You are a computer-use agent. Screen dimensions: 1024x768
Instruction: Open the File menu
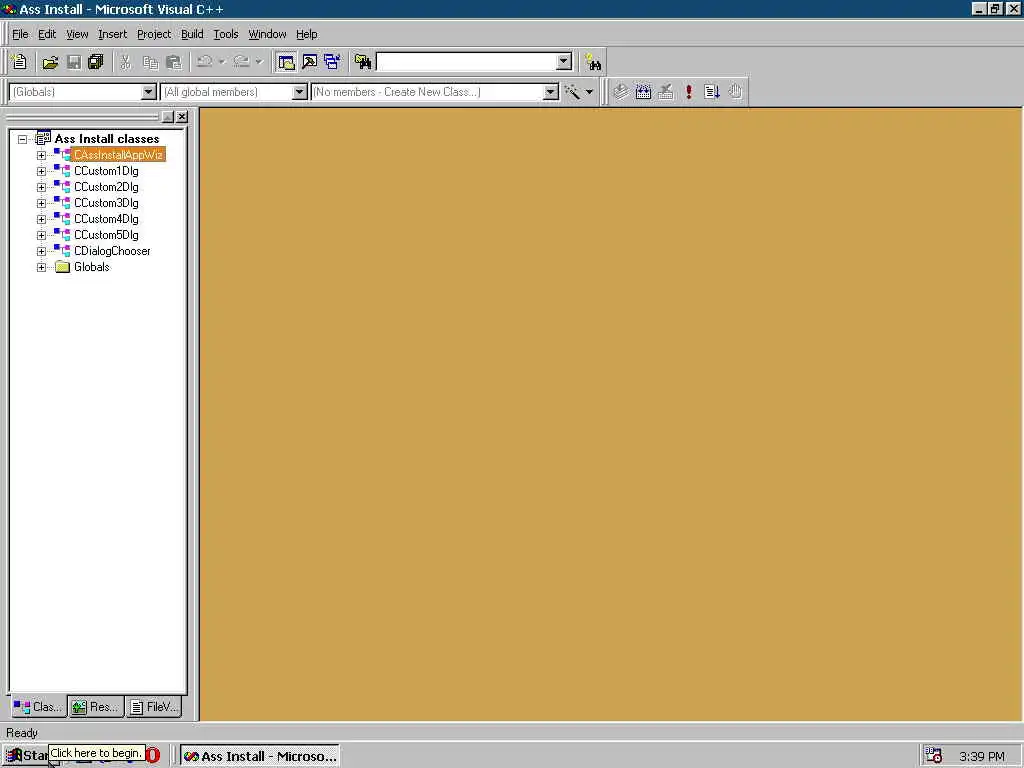click(x=20, y=34)
